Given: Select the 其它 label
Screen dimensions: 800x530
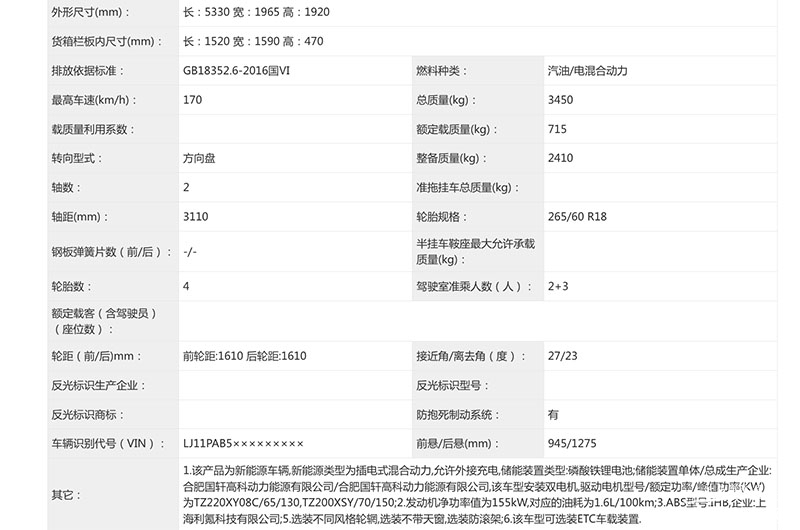Looking at the screenshot, I should click(x=66, y=495).
